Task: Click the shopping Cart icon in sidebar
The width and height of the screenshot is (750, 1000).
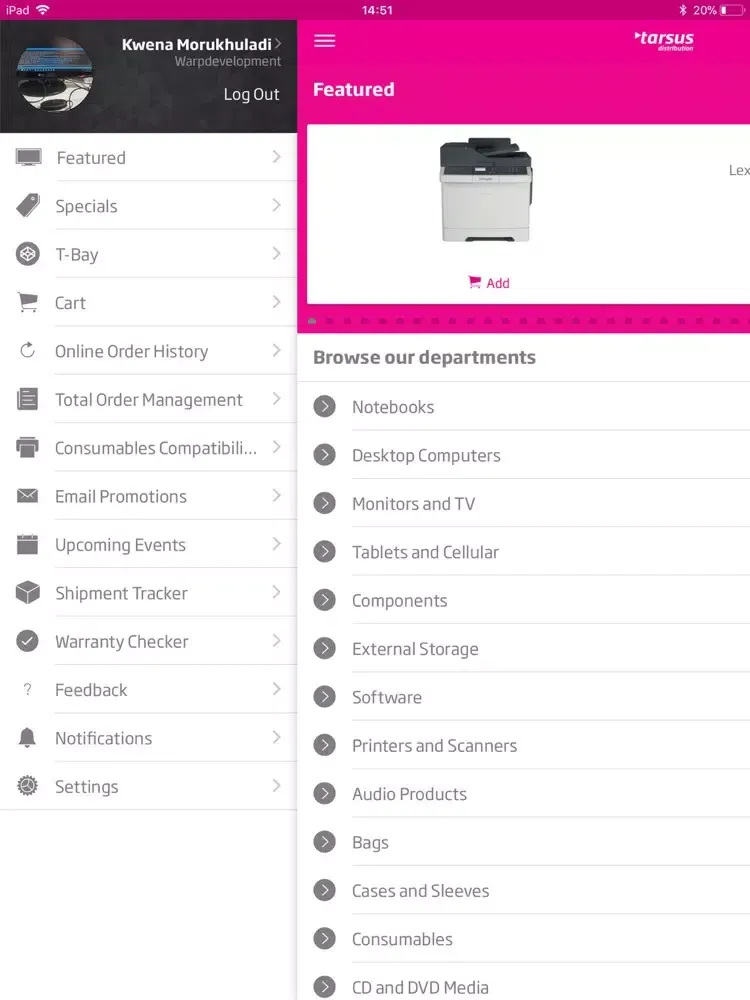Action: (28, 303)
